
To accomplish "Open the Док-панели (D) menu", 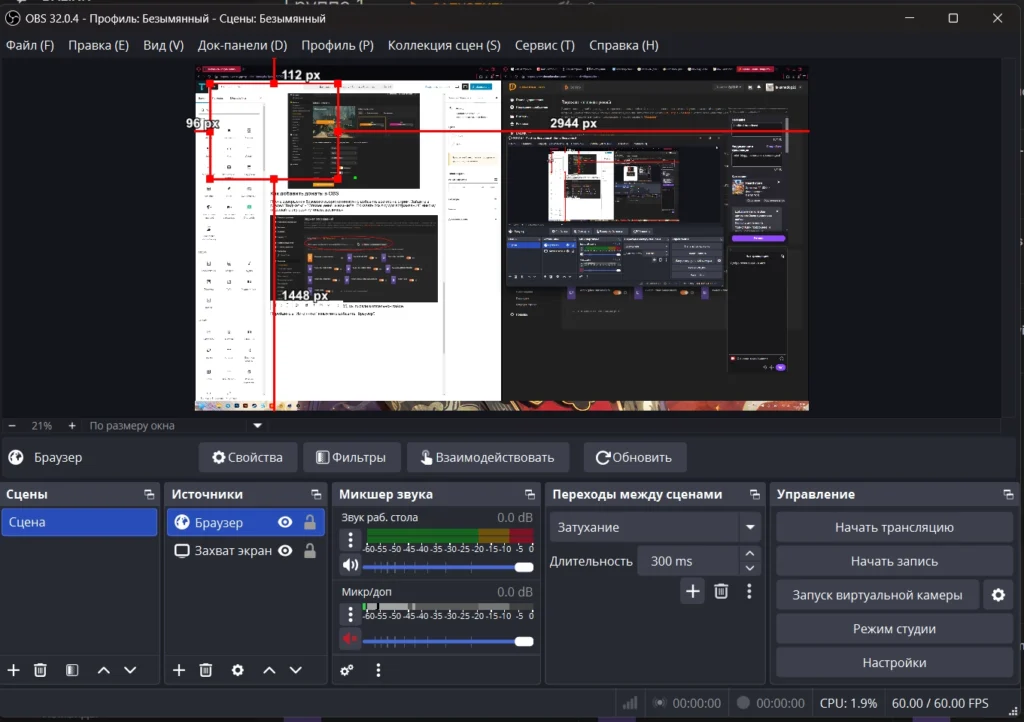I will 242,45.
